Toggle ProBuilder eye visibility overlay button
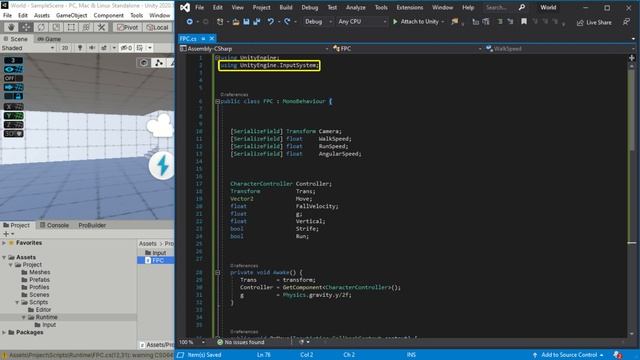This screenshot has height=360, width=640. 13,69
